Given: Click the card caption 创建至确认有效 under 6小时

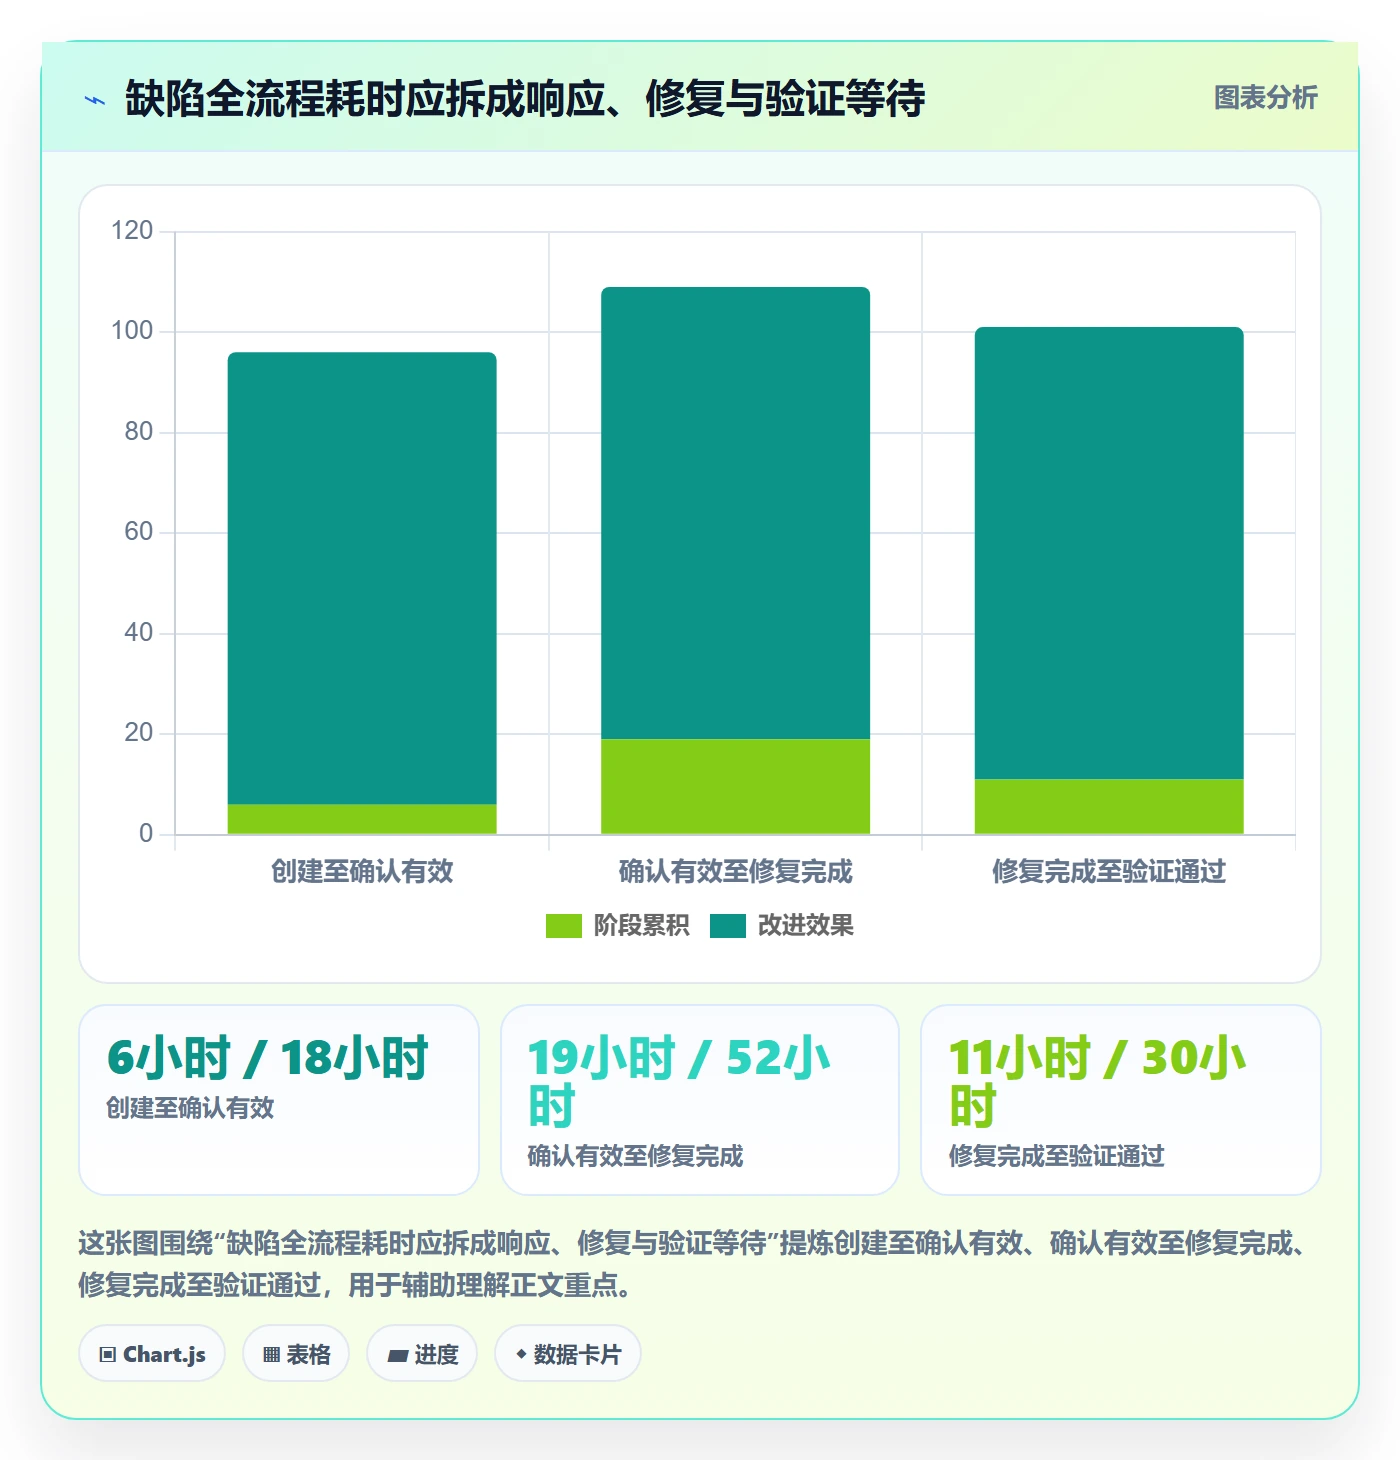Looking at the screenshot, I should coord(190,1108).
